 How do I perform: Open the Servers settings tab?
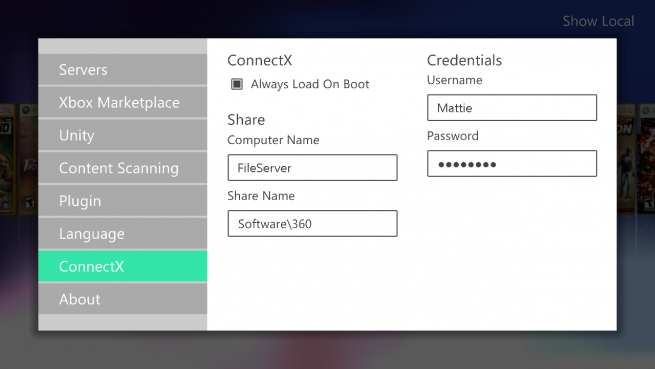point(122,70)
